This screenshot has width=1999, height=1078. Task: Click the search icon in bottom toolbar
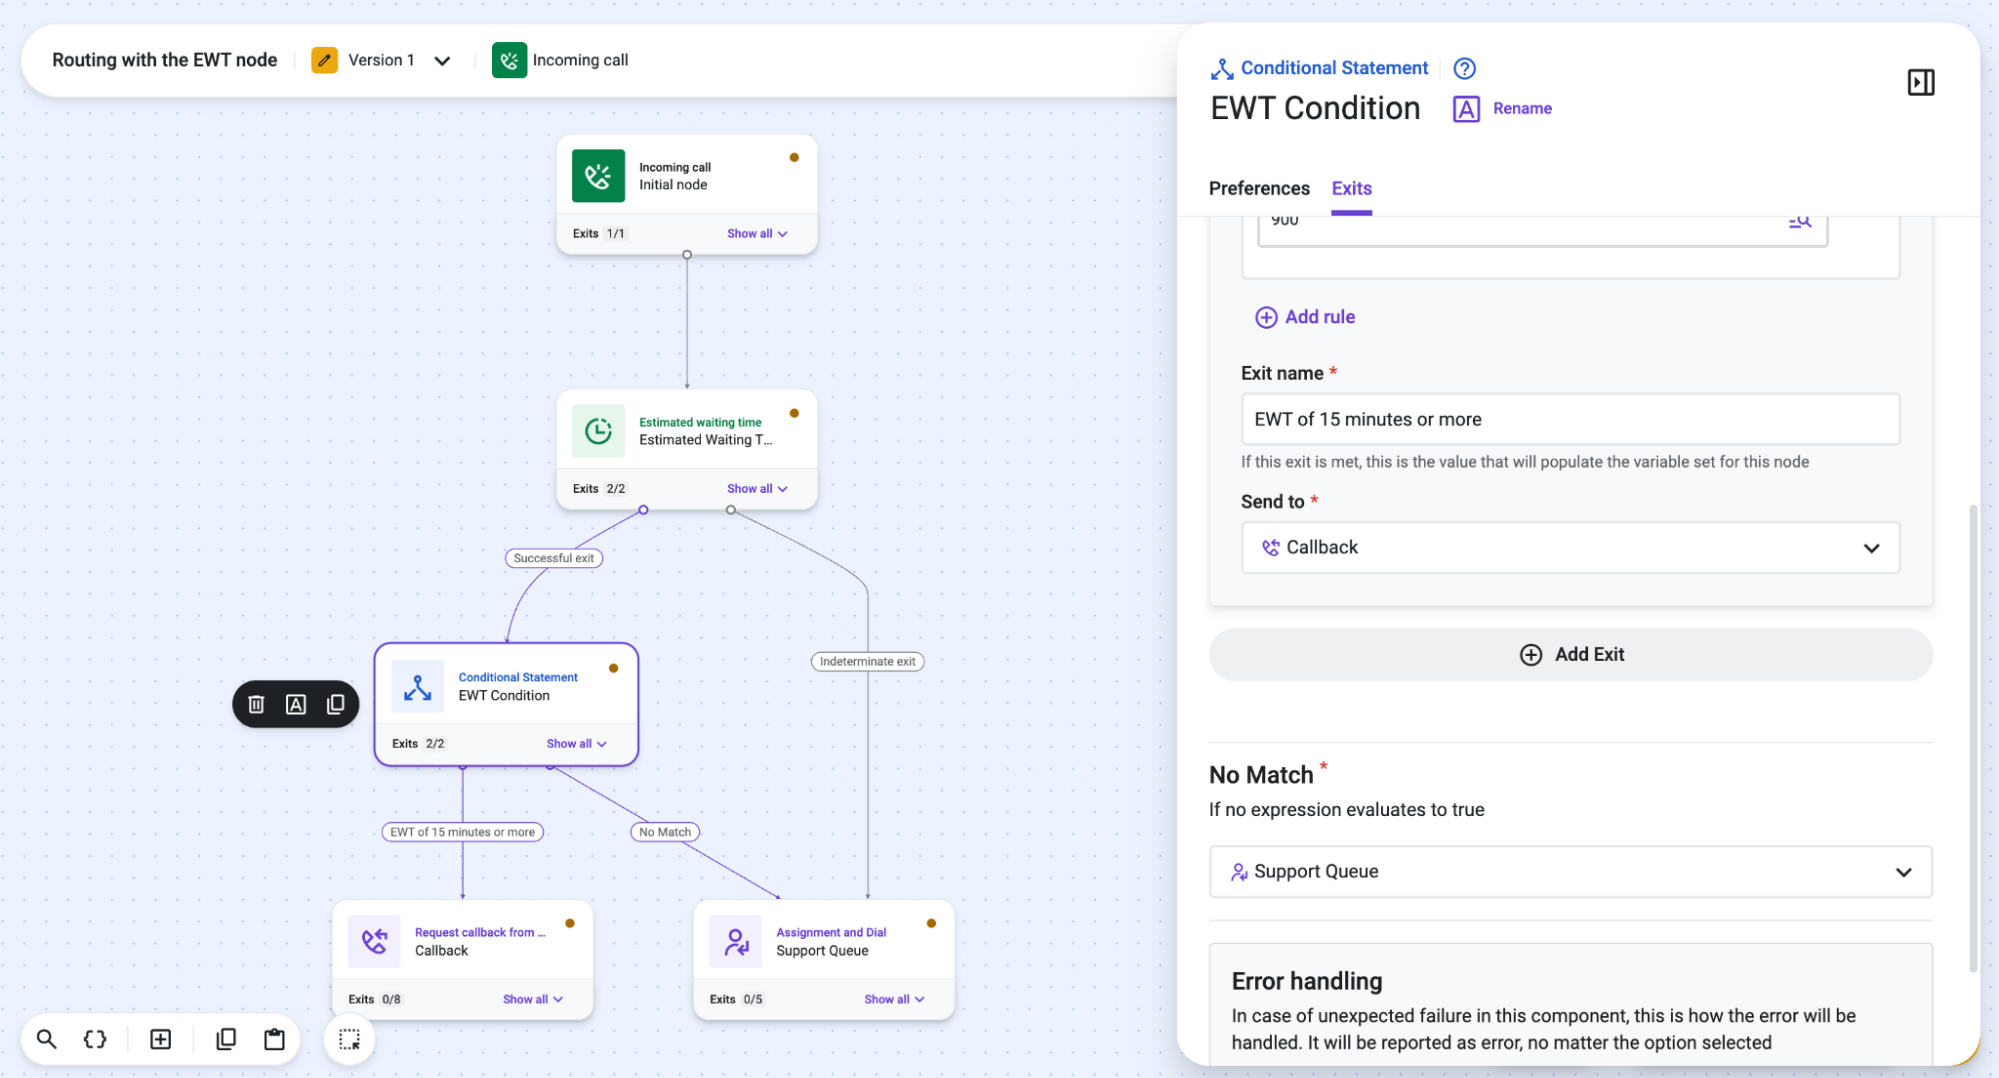47,1039
